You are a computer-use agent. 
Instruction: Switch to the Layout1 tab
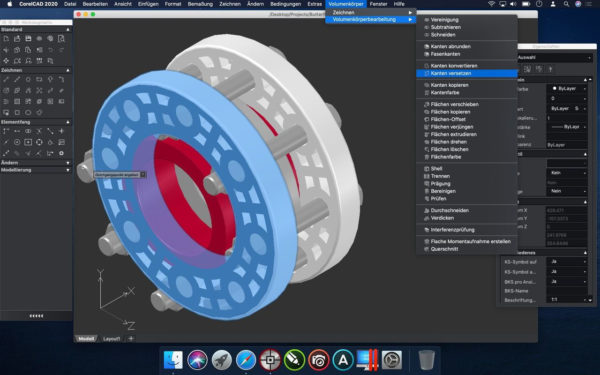tap(112, 339)
